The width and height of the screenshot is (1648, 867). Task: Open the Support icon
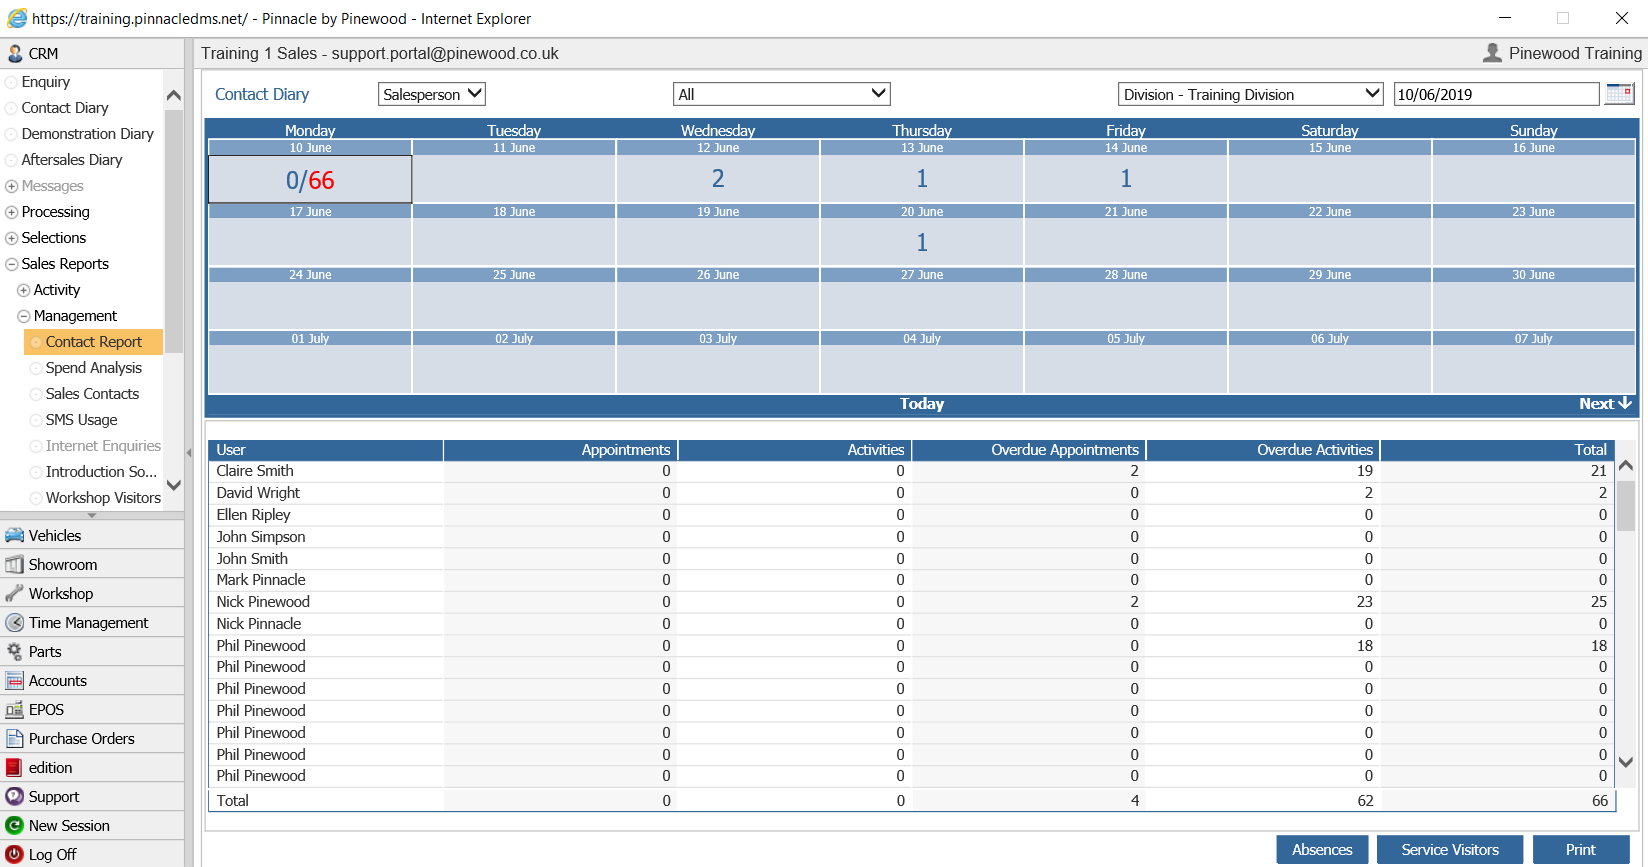point(15,796)
